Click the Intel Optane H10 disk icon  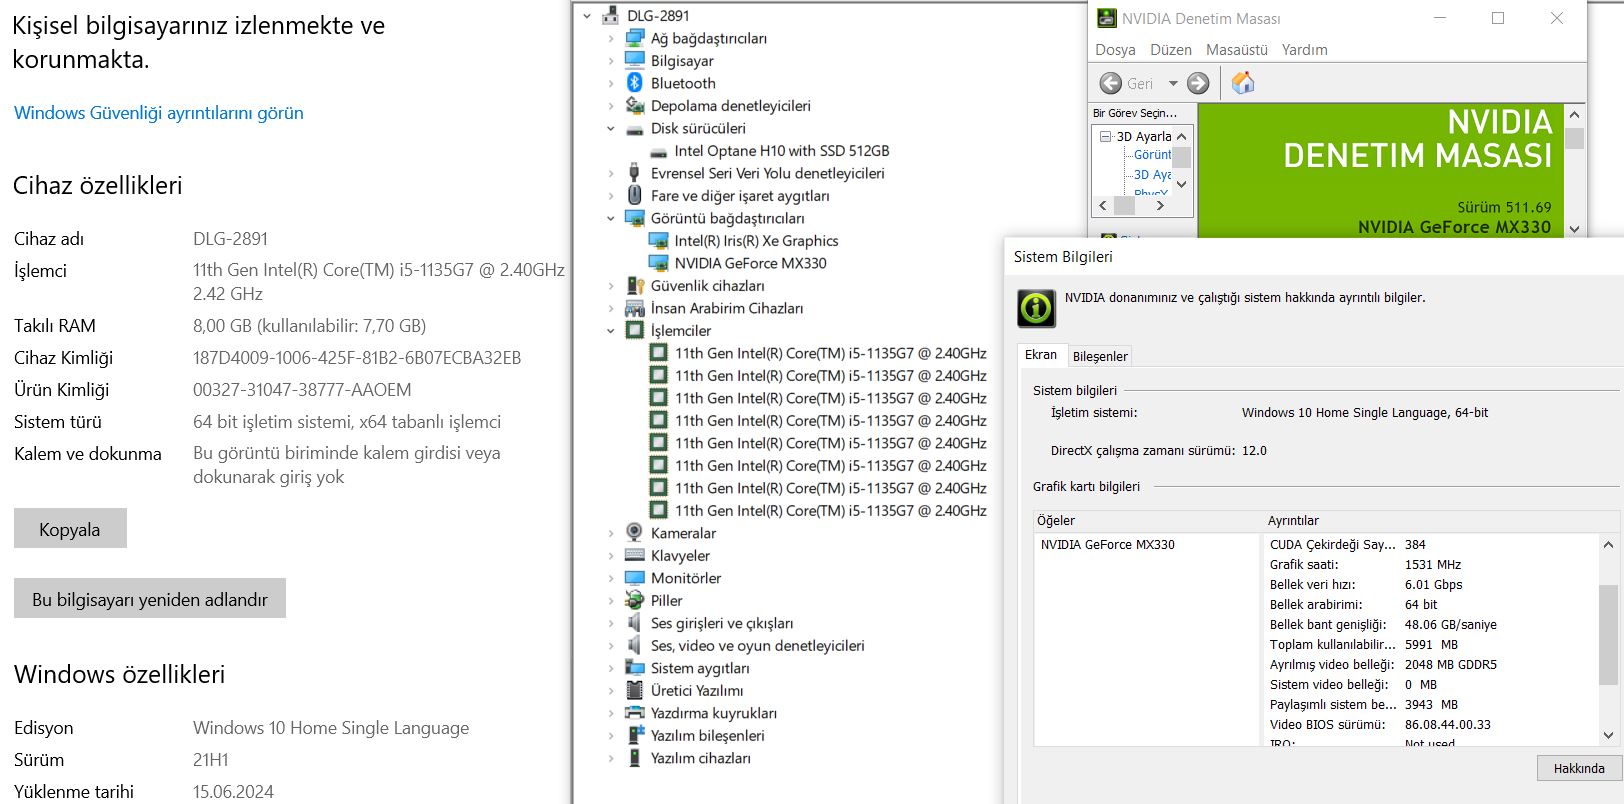tap(658, 152)
